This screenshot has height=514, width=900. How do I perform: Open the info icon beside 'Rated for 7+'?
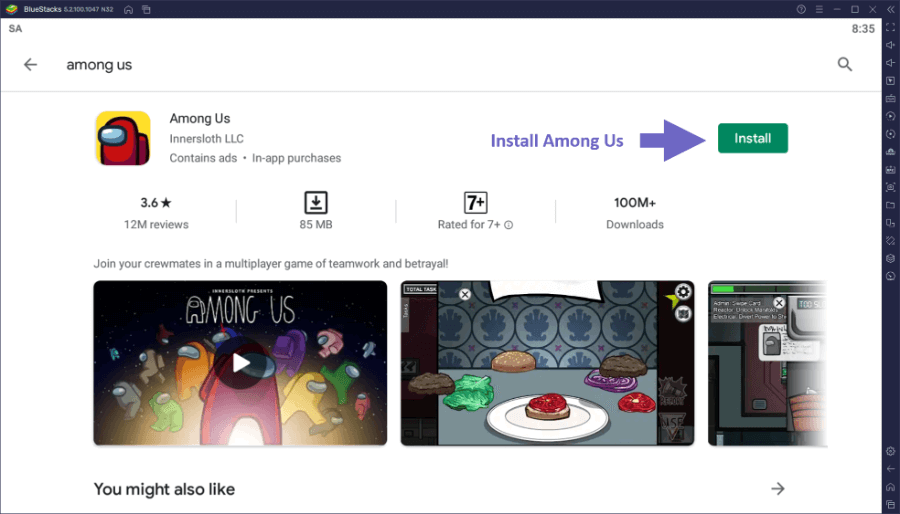point(509,225)
